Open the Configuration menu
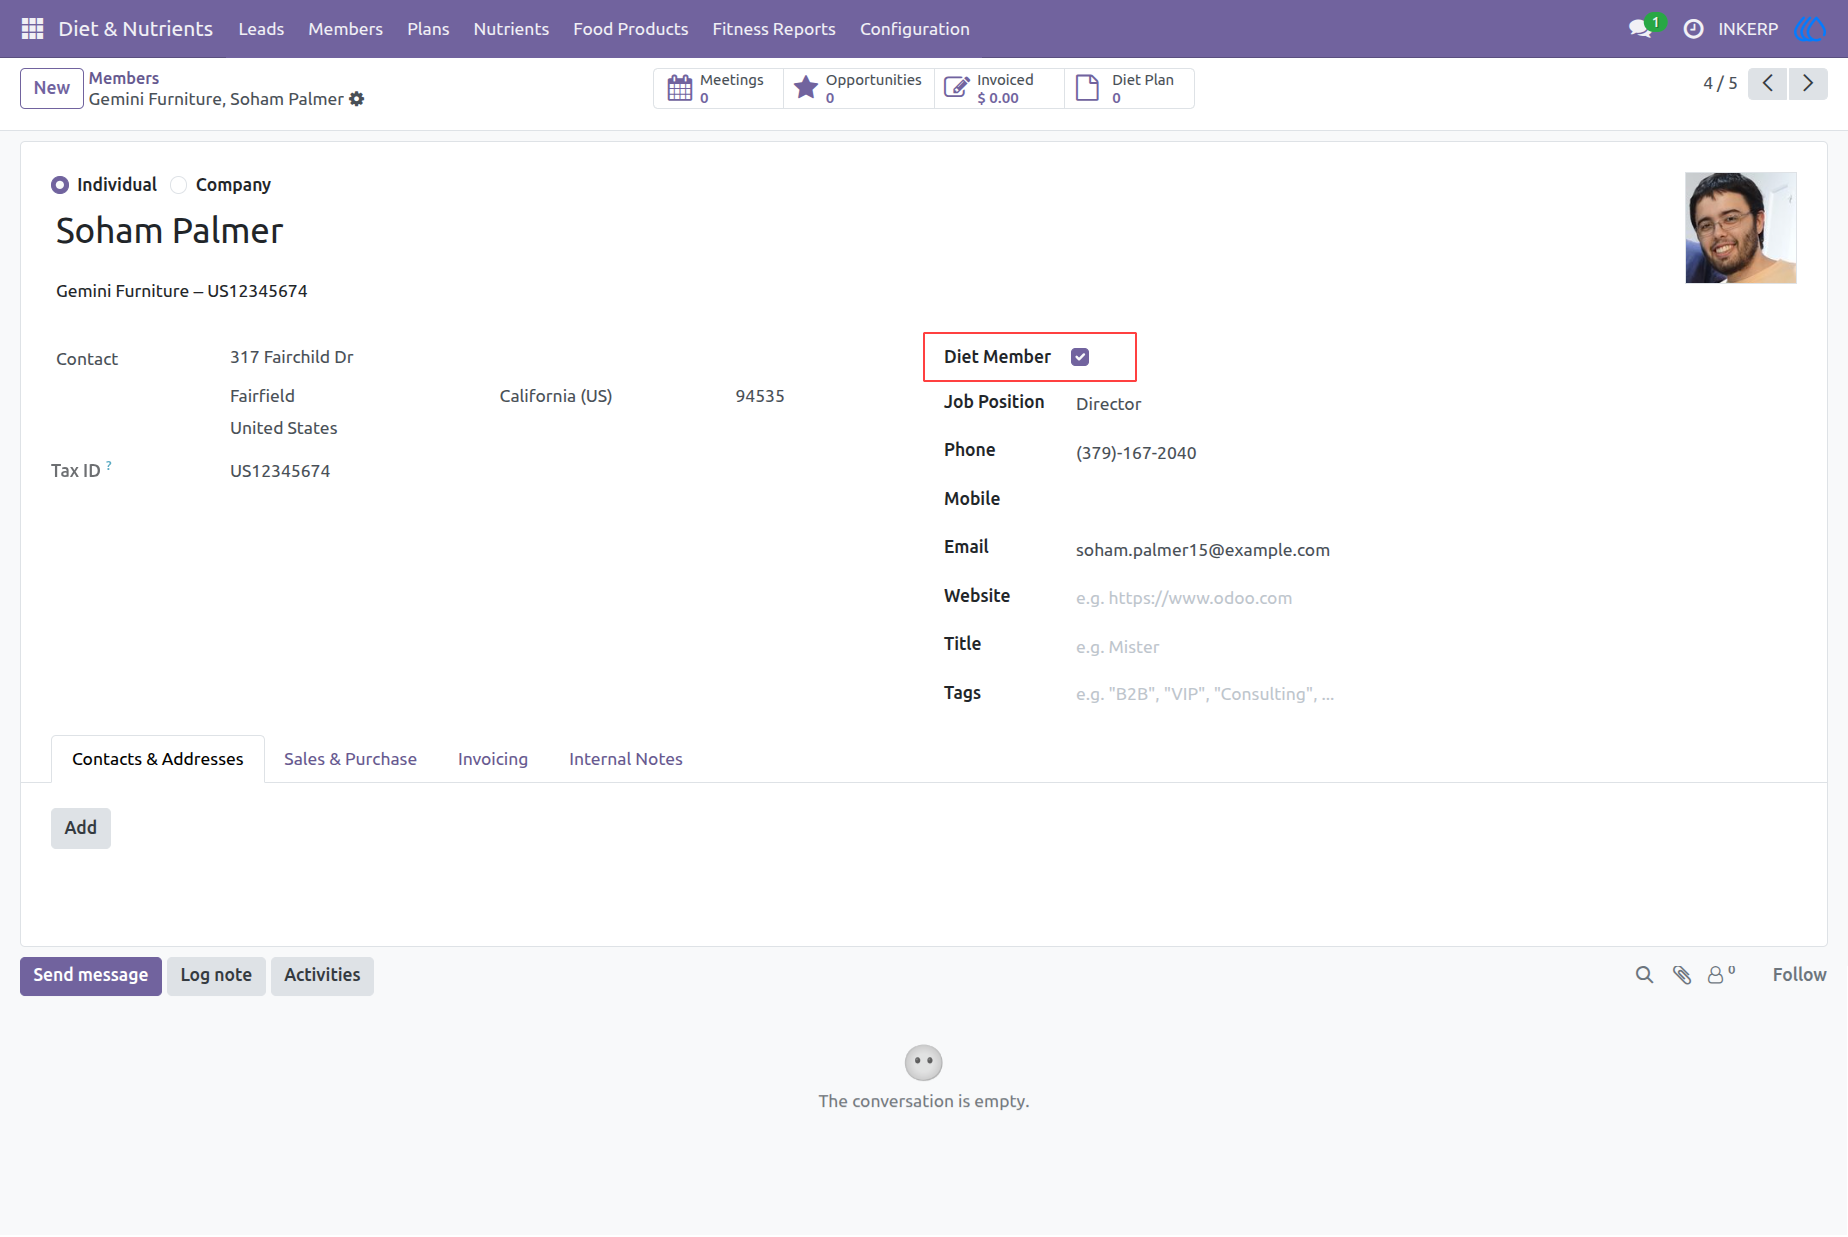 pos(915,29)
